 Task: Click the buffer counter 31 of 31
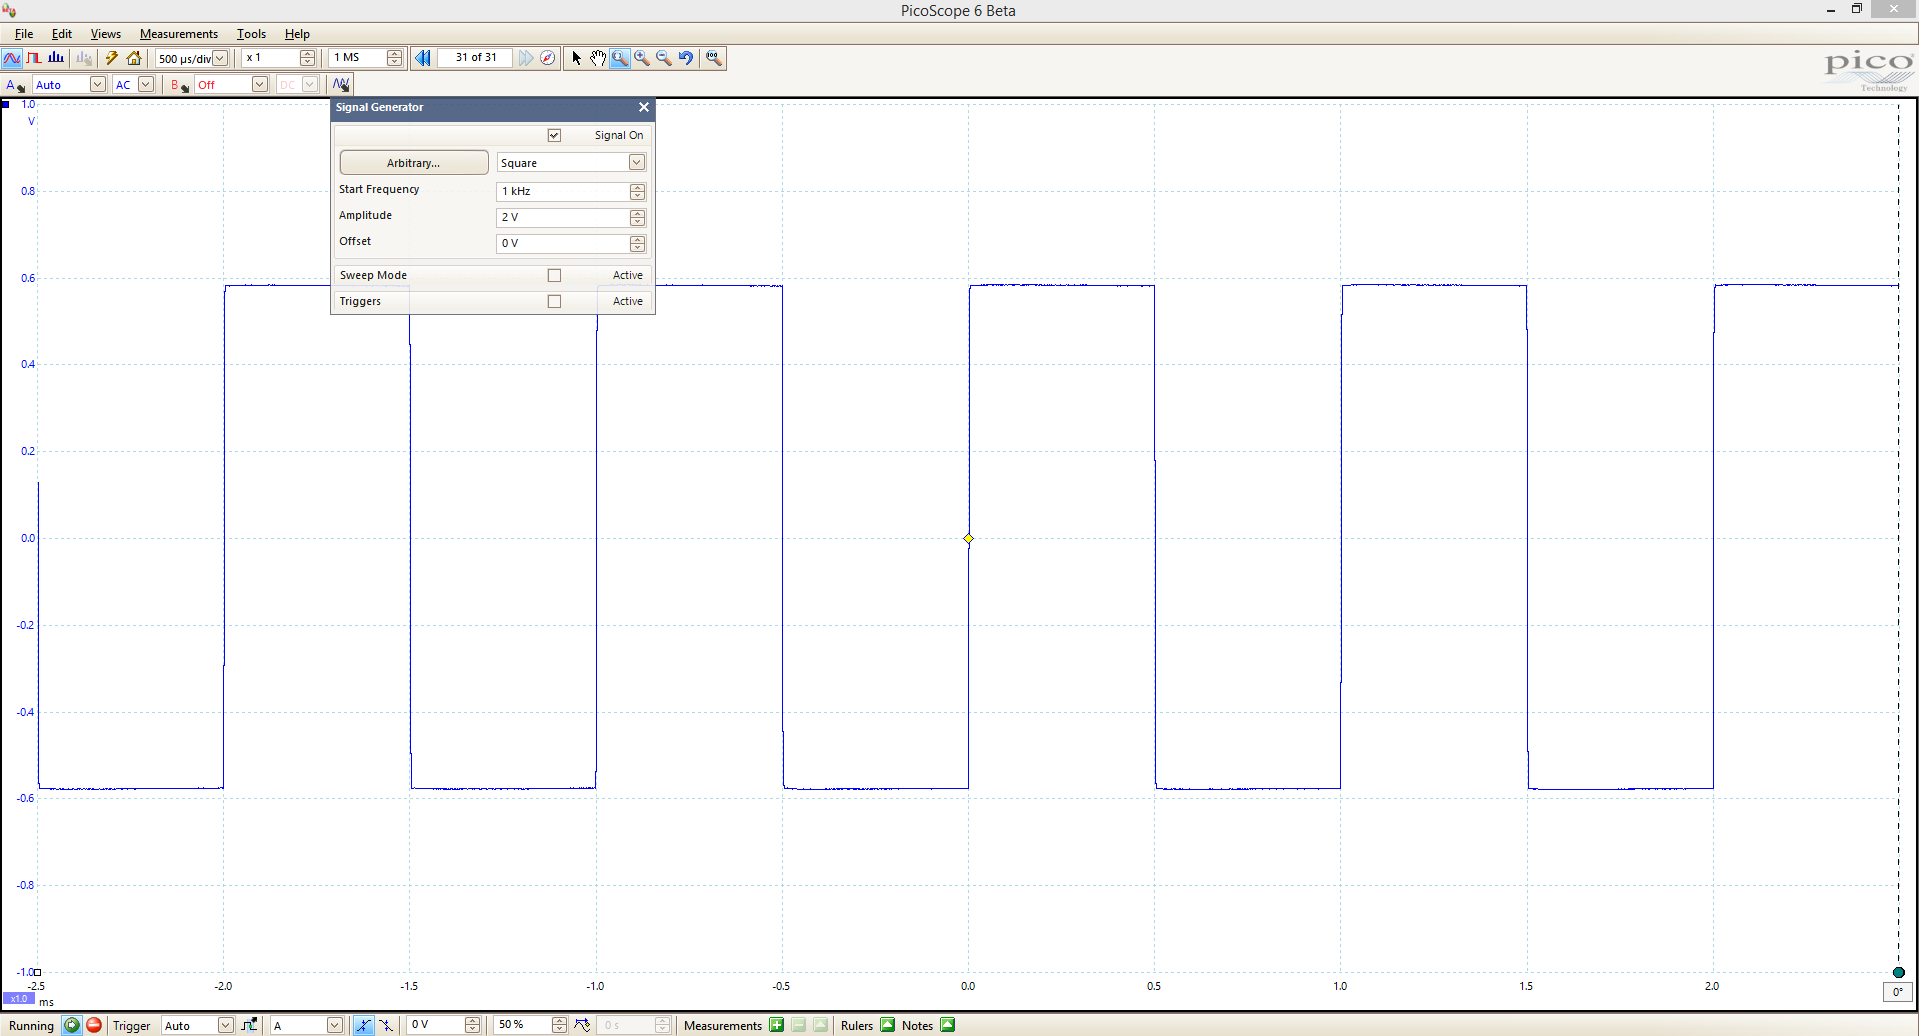pyautogui.click(x=476, y=58)
